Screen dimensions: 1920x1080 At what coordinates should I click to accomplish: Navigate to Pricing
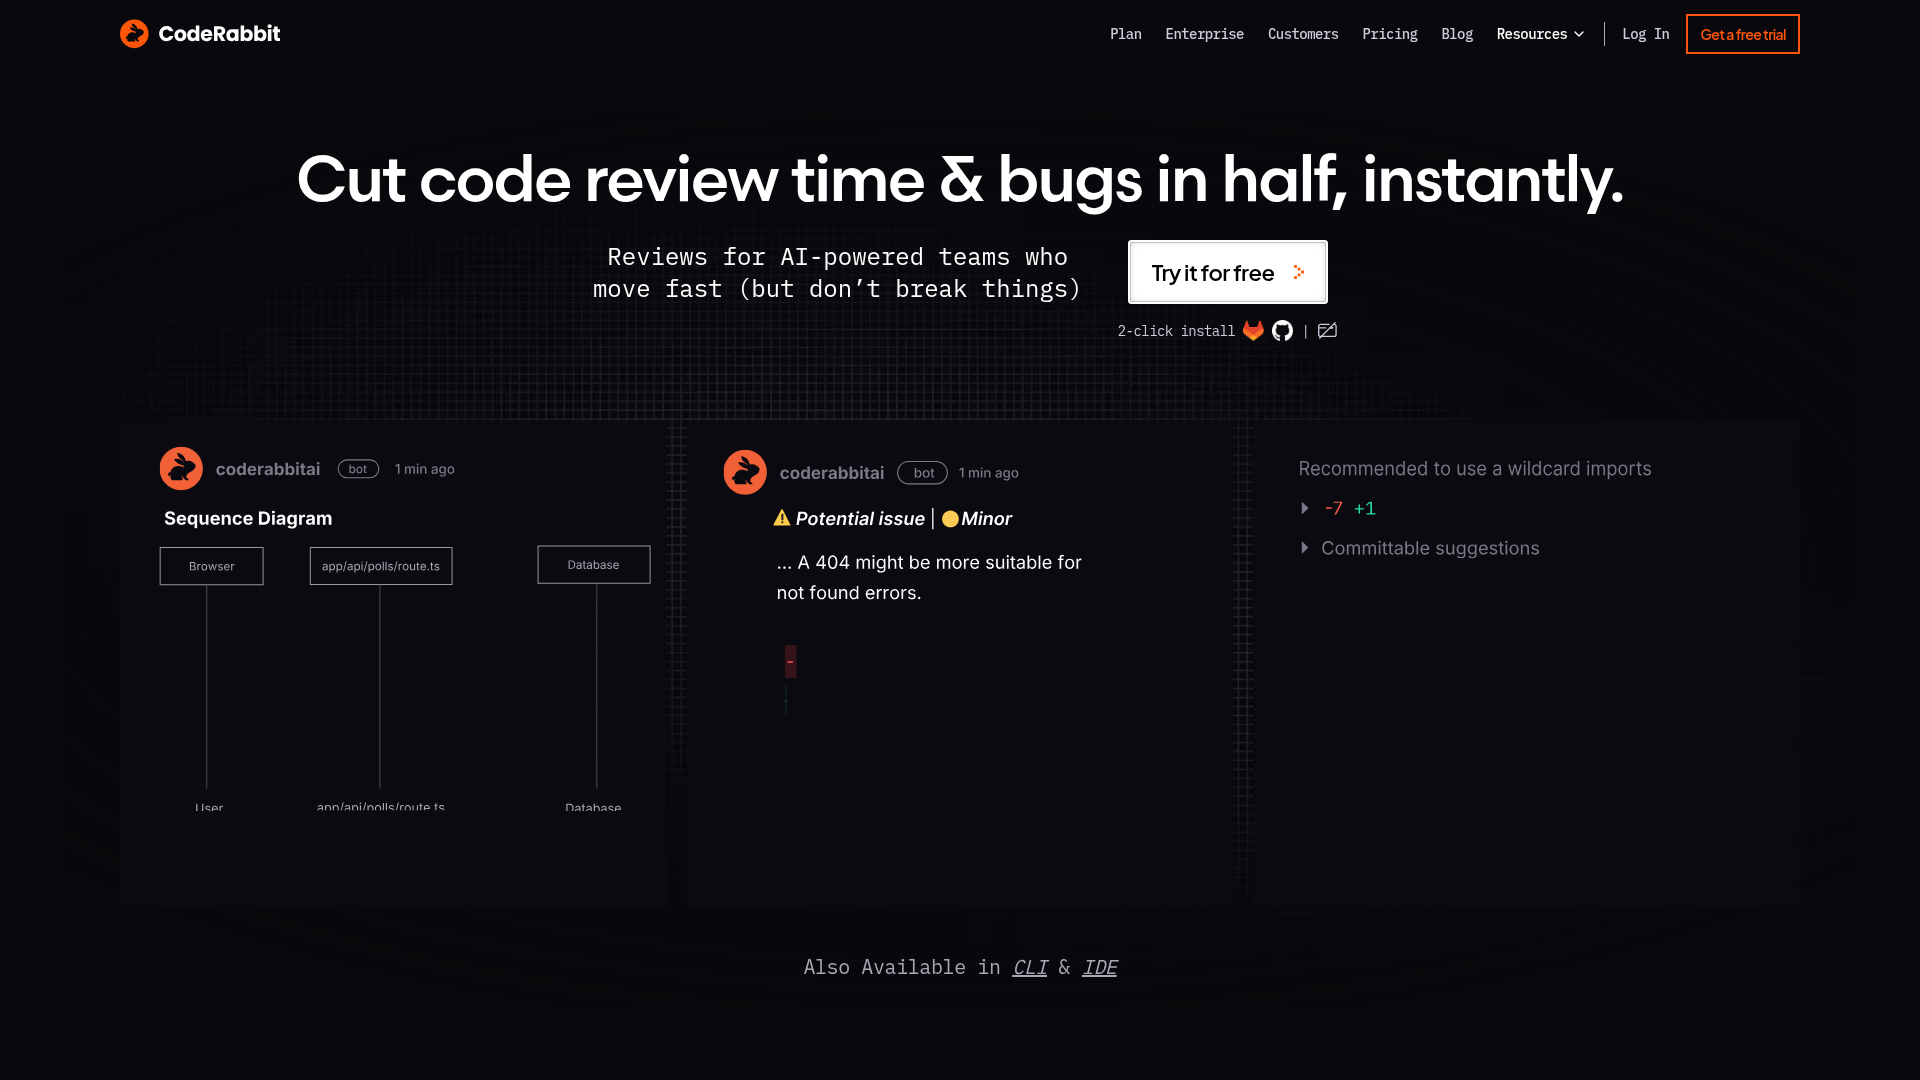pos(1389,34)
